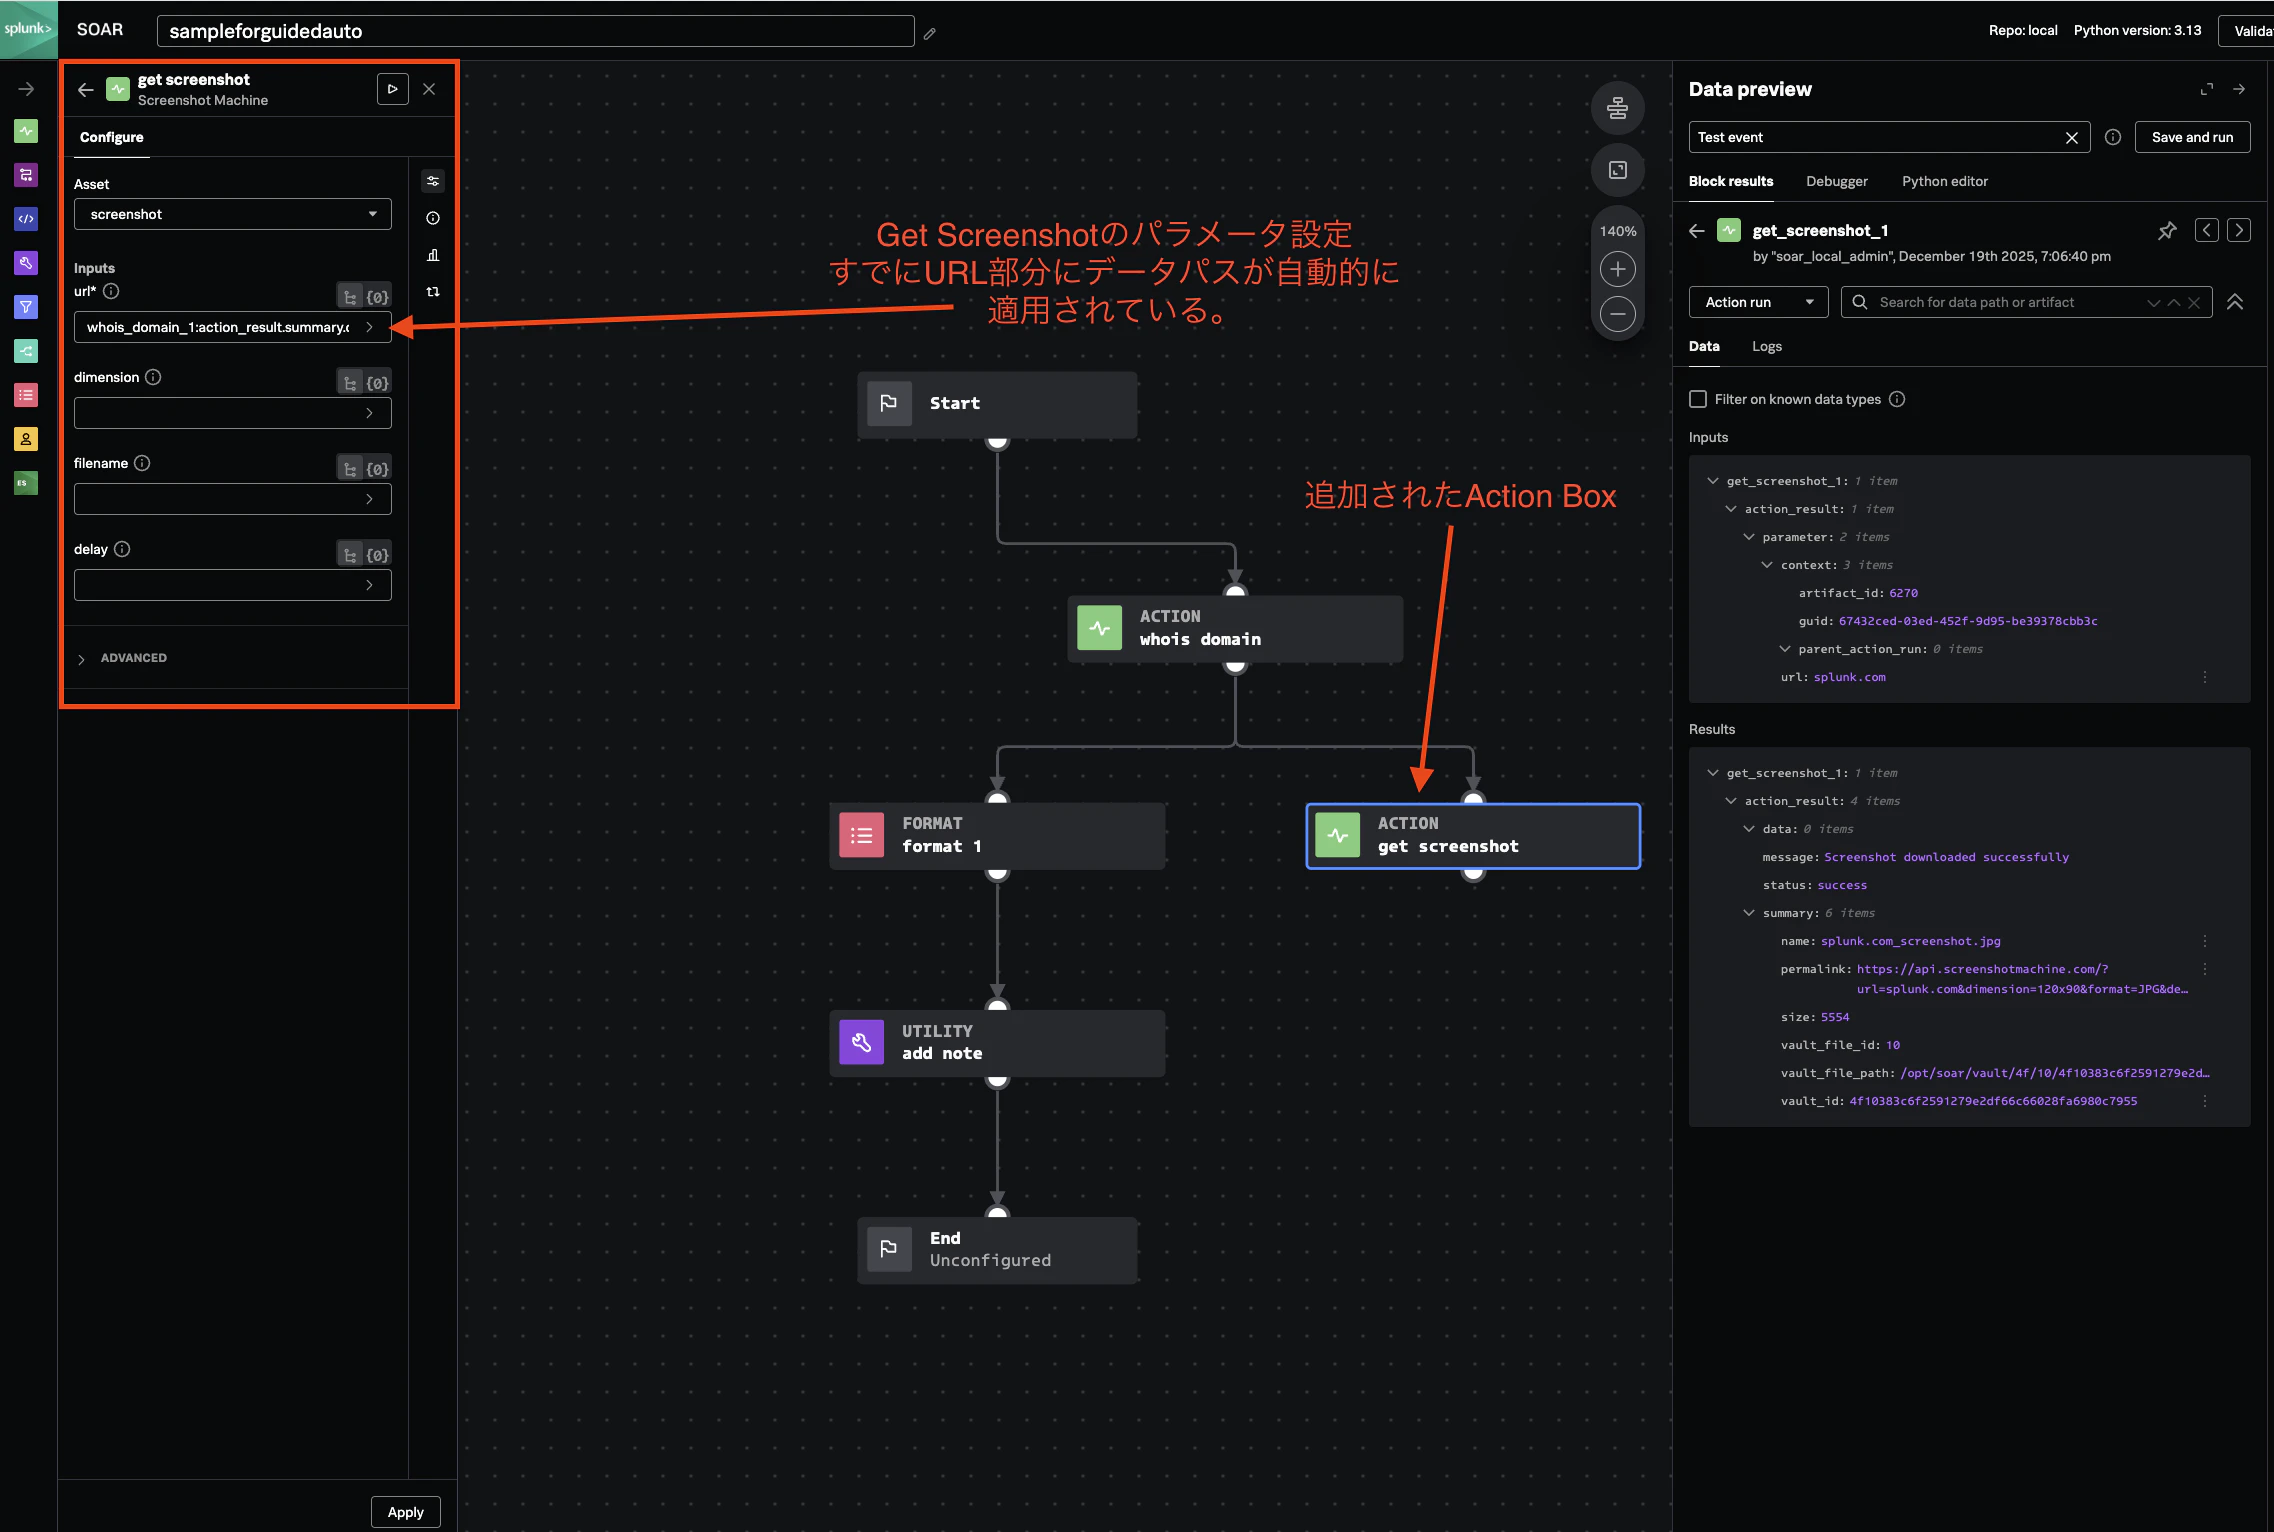Collapse the parameter node in Inputs
Screen dimensions: 2274x1532
click(1749, 537)
